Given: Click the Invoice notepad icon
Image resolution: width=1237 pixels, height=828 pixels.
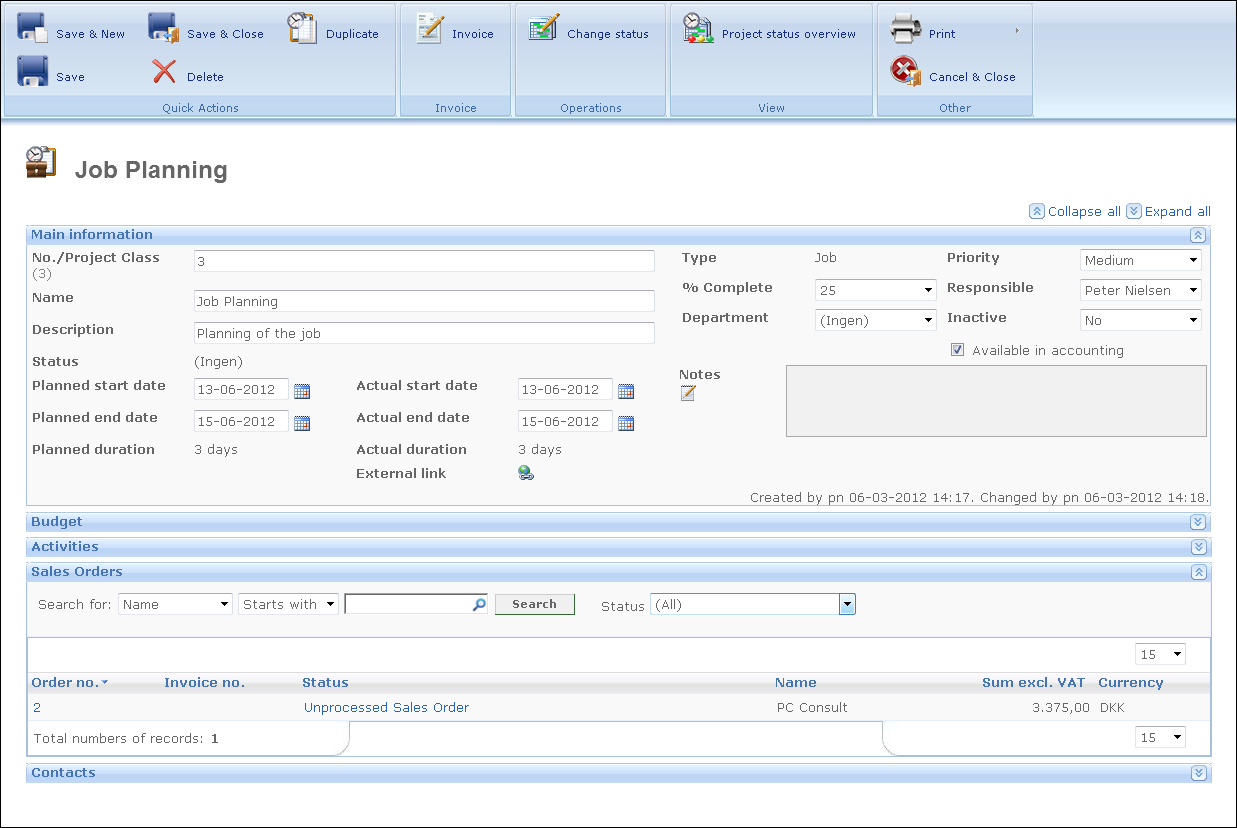Looking at the screenshot, I should [x=430, y=29].
